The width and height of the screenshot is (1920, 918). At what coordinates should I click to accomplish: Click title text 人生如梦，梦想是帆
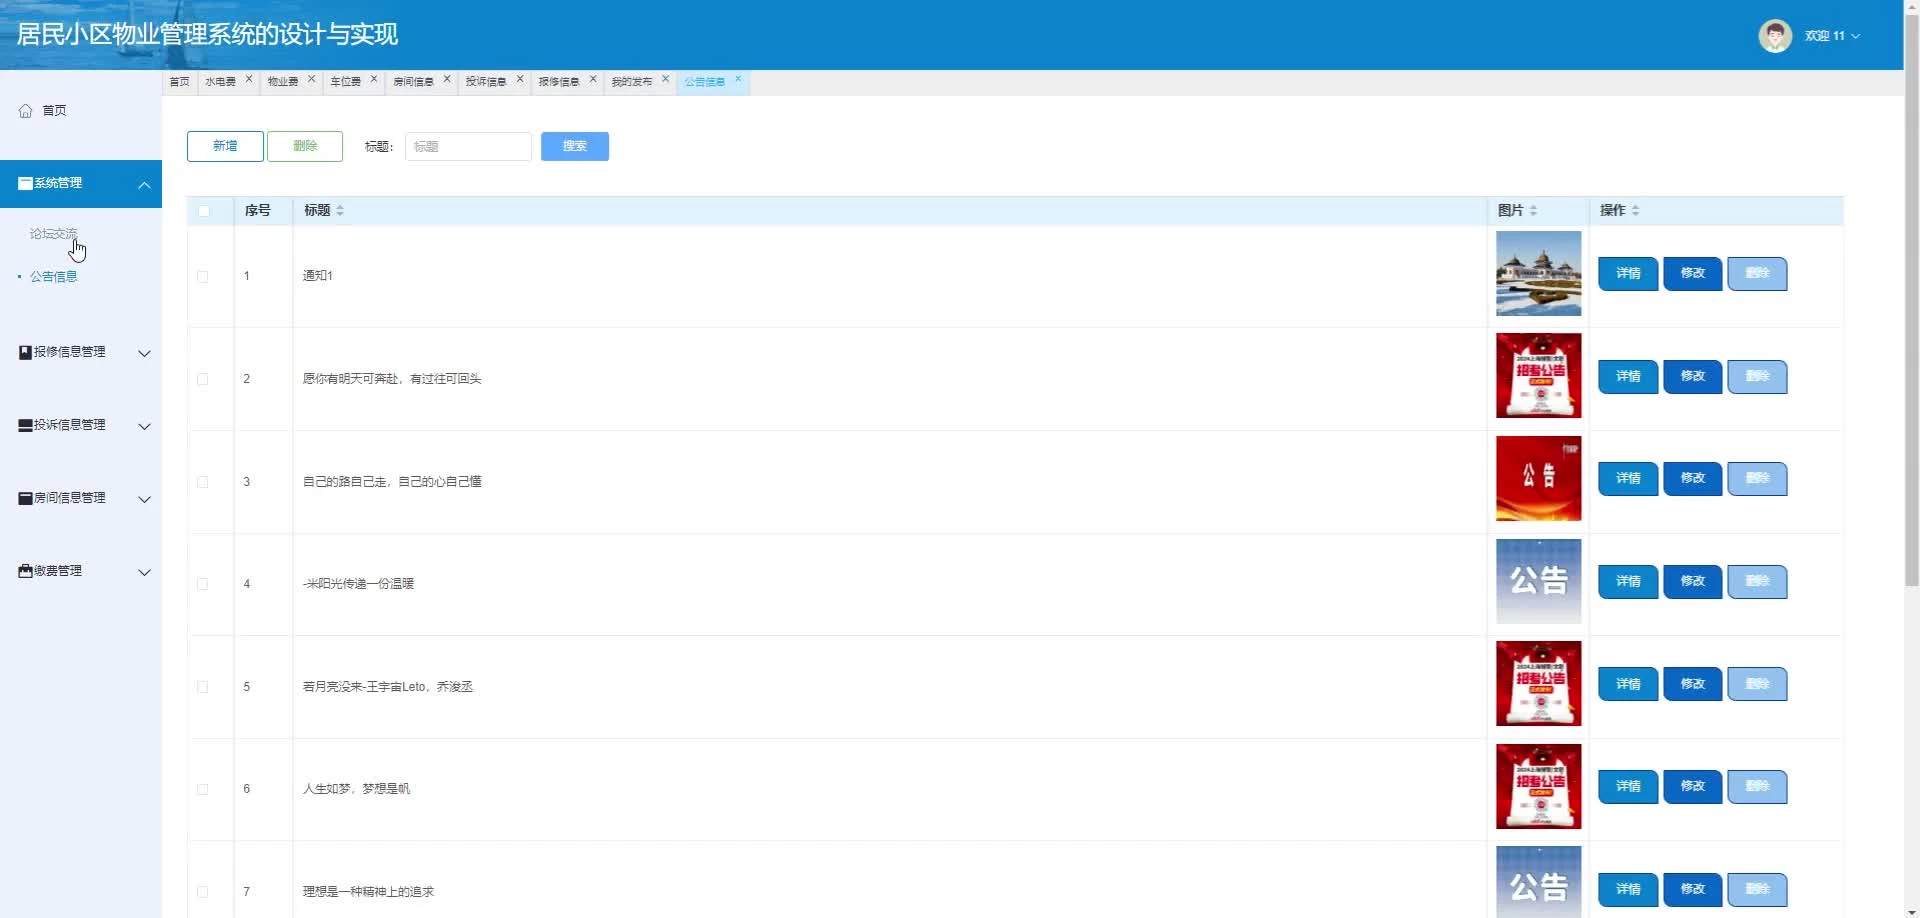(x=356, y=789)
